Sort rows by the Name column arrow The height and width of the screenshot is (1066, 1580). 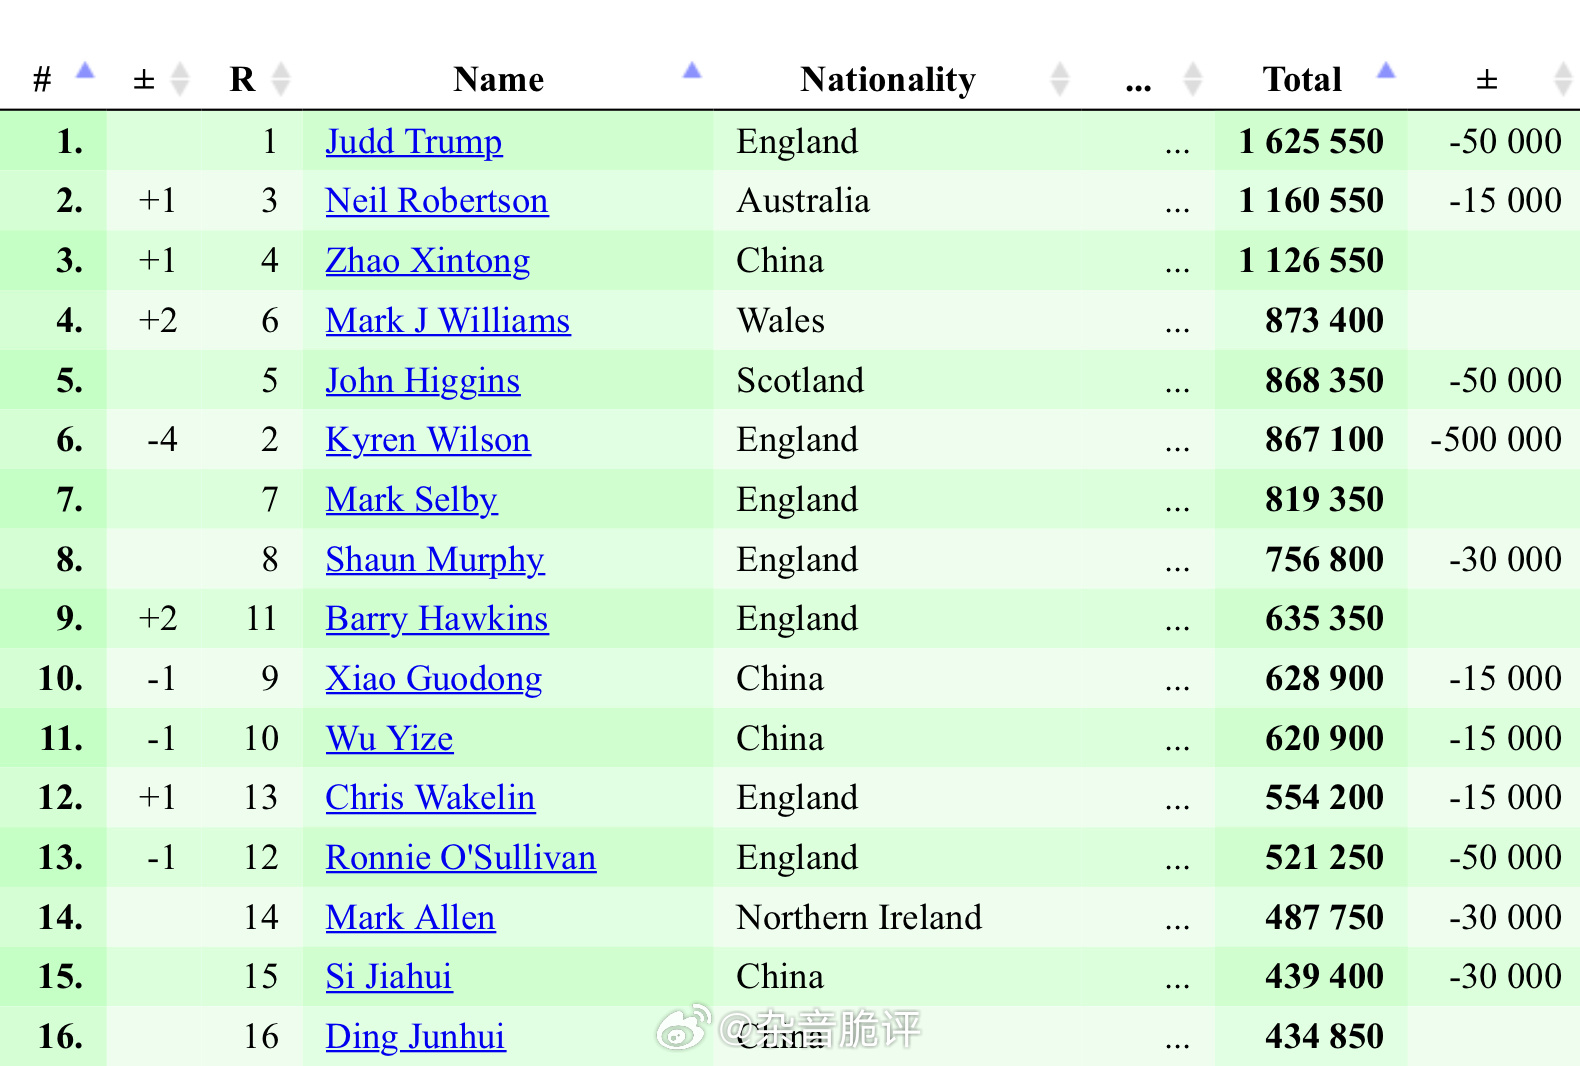(692, 71)
